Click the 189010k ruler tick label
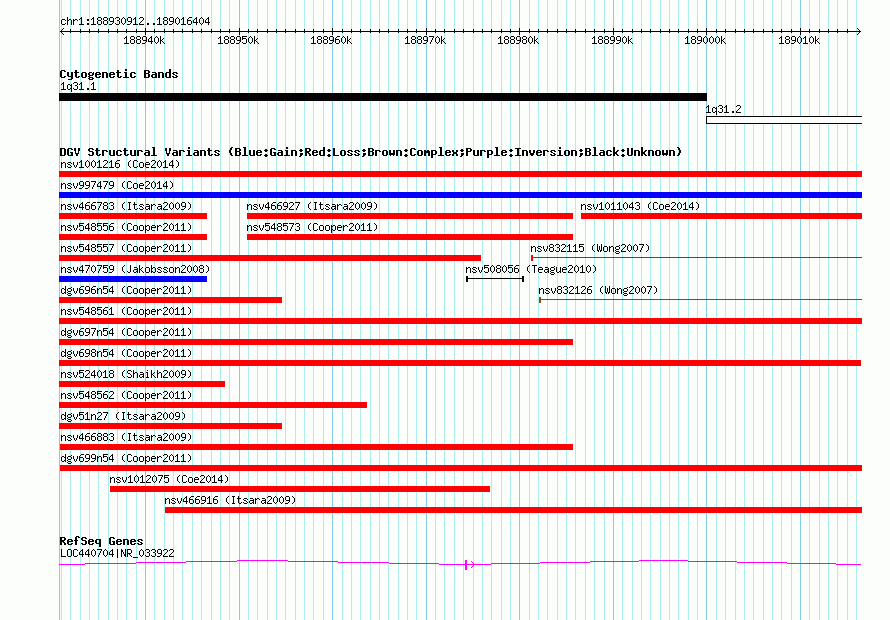890x620 pixels. coord(799,40)
